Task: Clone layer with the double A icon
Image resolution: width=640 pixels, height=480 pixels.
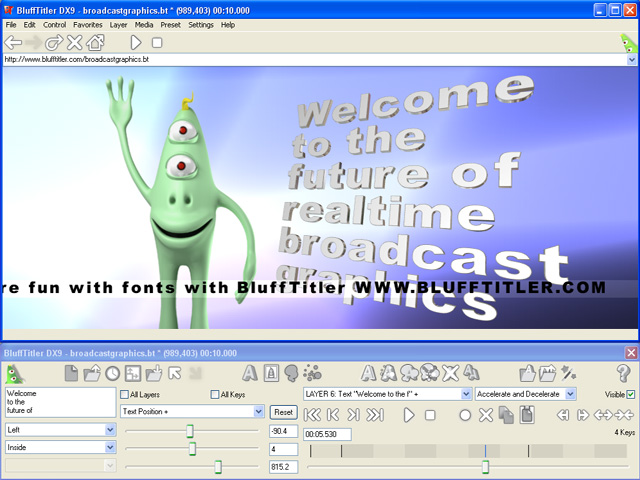Action: coord(471,373)
